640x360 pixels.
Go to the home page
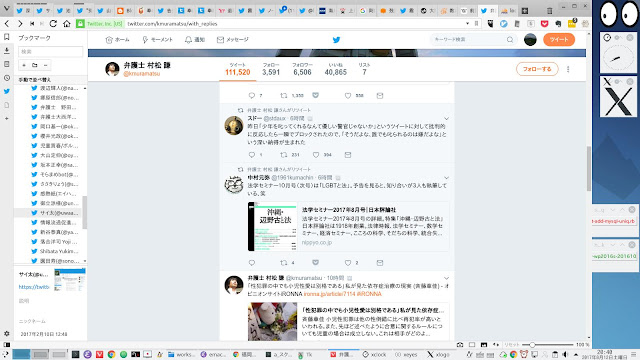[67, 24]
